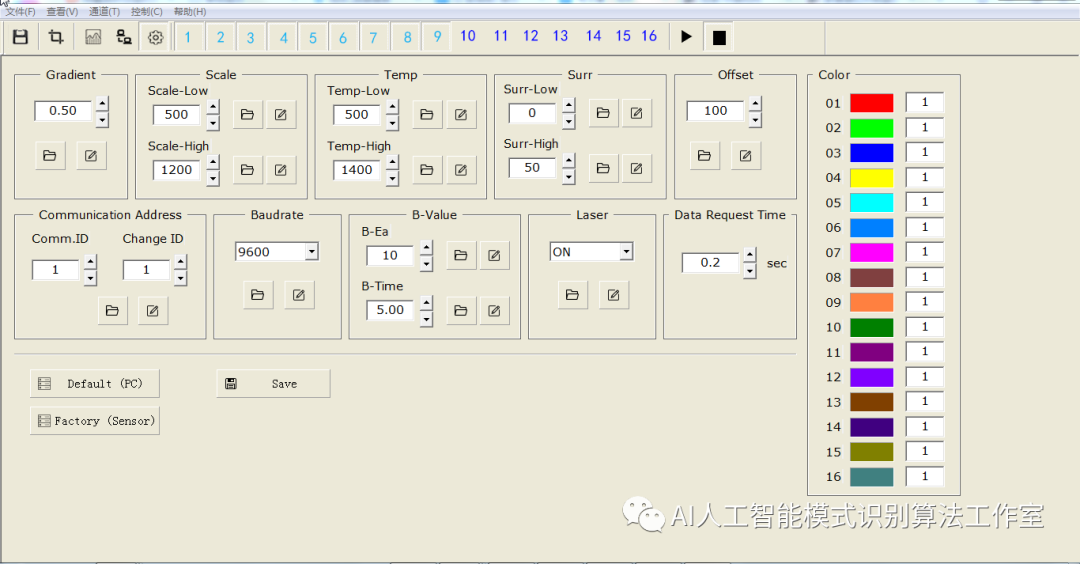Open the settings gear icon
This screenshot has width=1080, height=564.
pyautogui.click(x=156, y=37)
